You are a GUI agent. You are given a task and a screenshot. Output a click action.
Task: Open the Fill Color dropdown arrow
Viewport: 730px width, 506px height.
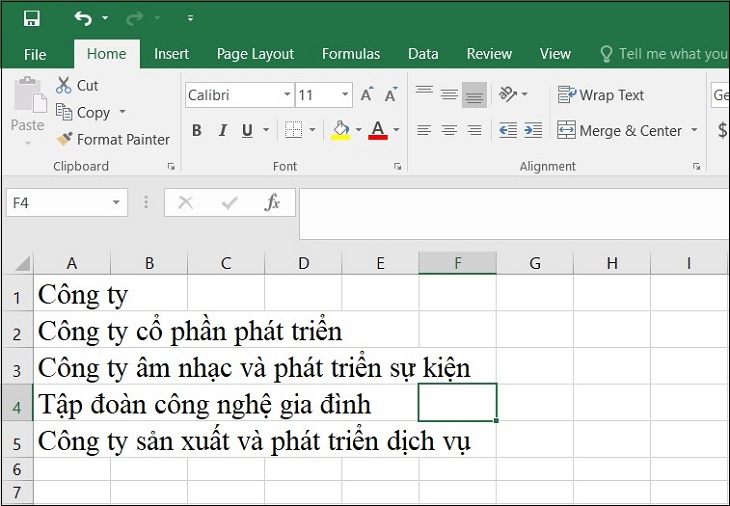359,130
